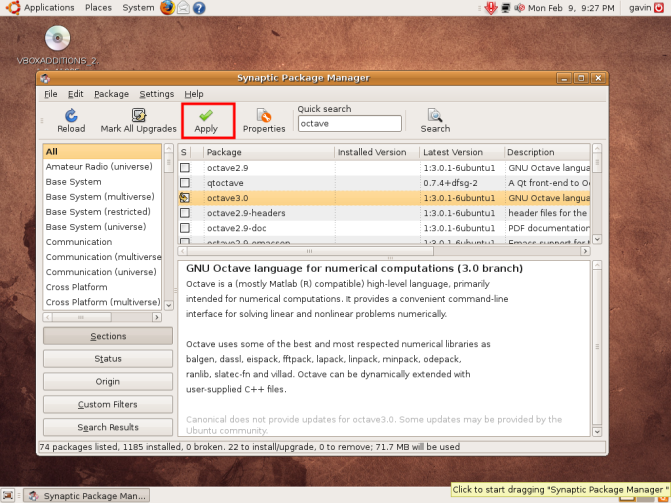This screenshot has width=671, height=503.
Task: Click the sections list scroll-up arrow
Action: [x=169, y=149]
